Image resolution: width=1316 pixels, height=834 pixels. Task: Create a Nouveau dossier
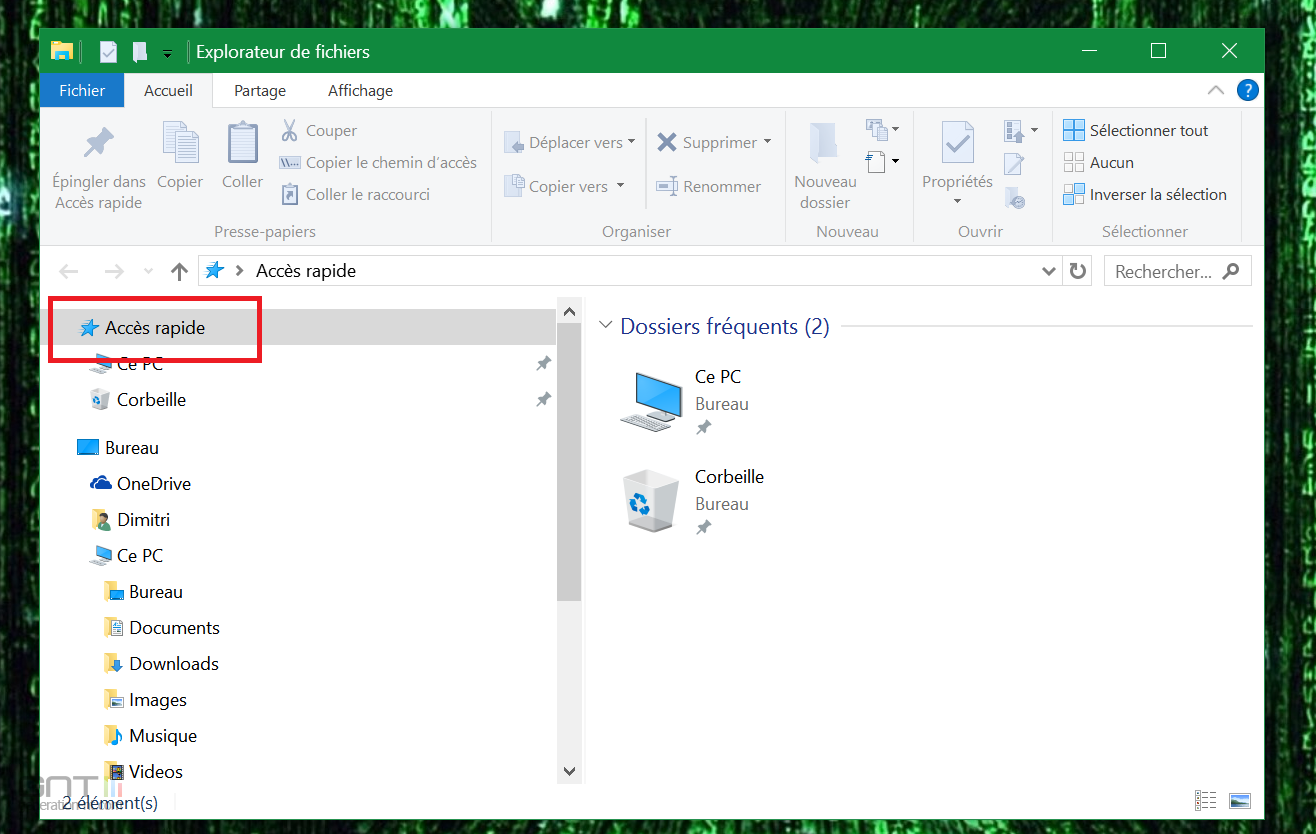tap(825, 165)
